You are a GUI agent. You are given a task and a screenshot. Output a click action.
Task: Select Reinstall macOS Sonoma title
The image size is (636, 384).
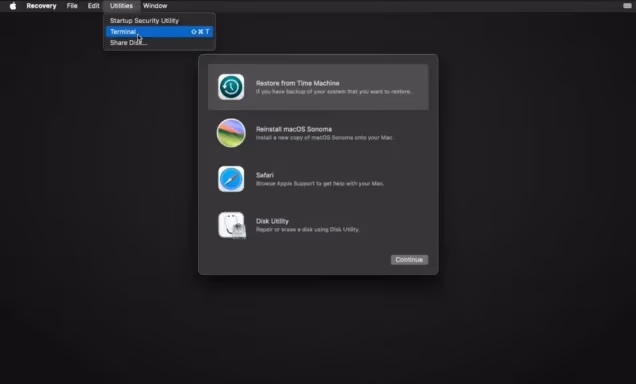coord(294,129)
